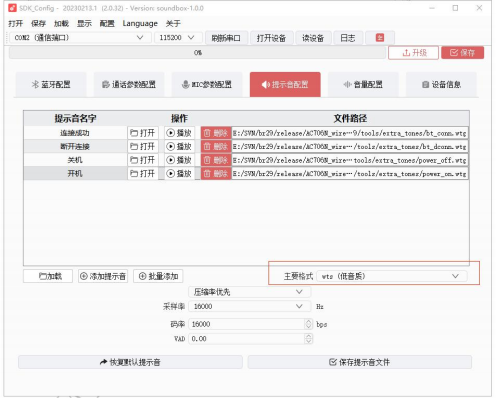The width and height of the screenshot is (496, 398).
Task: Click the VAD spinner arrows
Action: point(308,339)
